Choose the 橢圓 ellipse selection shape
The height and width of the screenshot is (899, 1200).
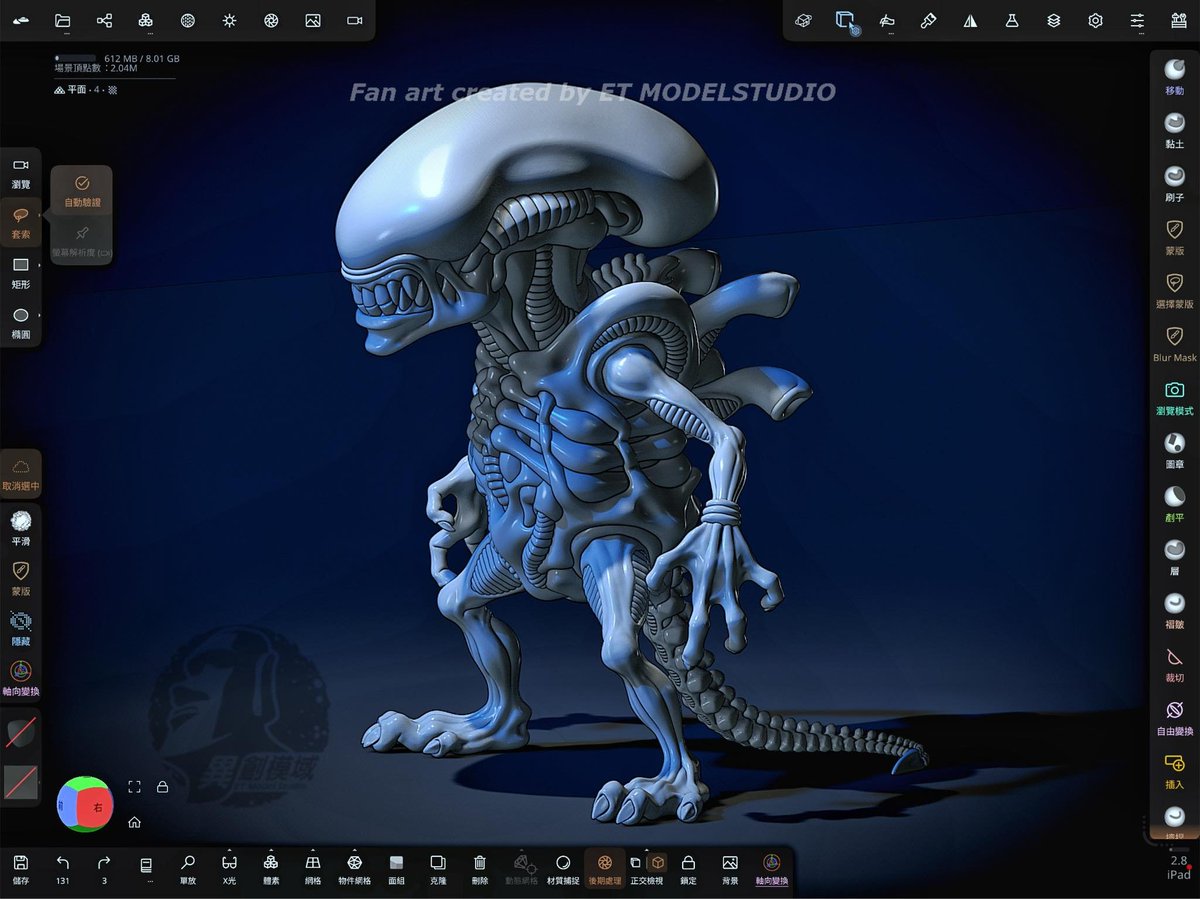coord(21,322)
